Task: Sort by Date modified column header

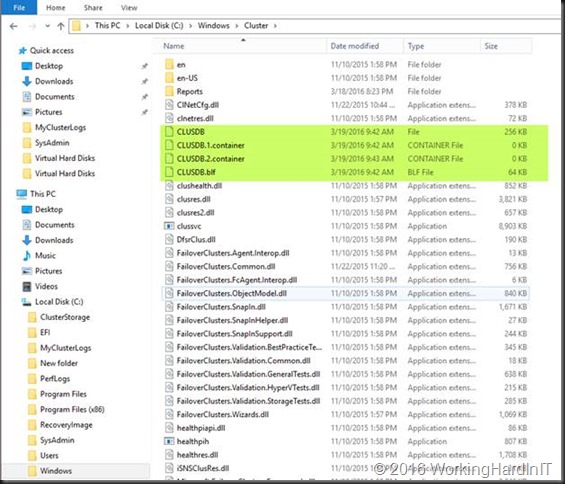Action: 355,46
